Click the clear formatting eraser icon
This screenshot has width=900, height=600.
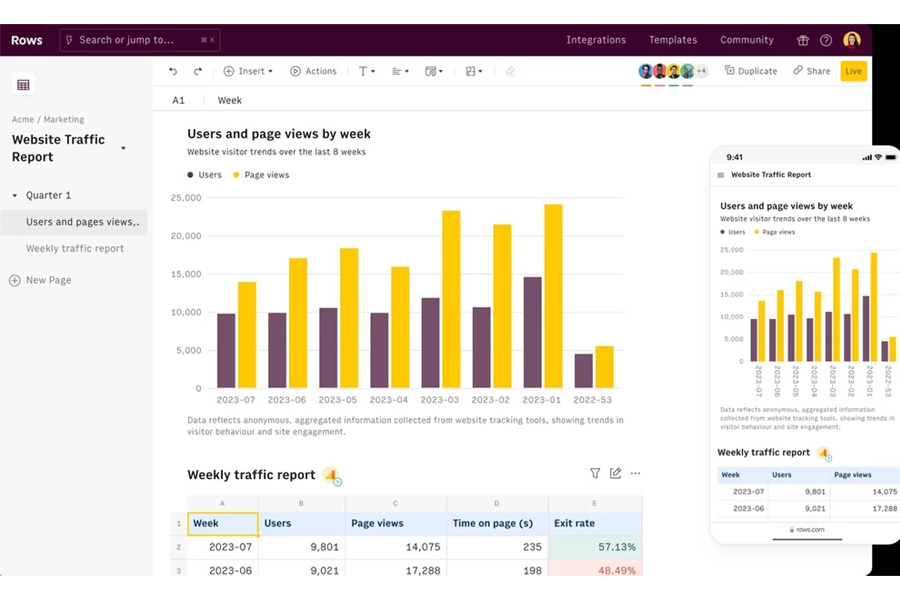coord(510,71)
